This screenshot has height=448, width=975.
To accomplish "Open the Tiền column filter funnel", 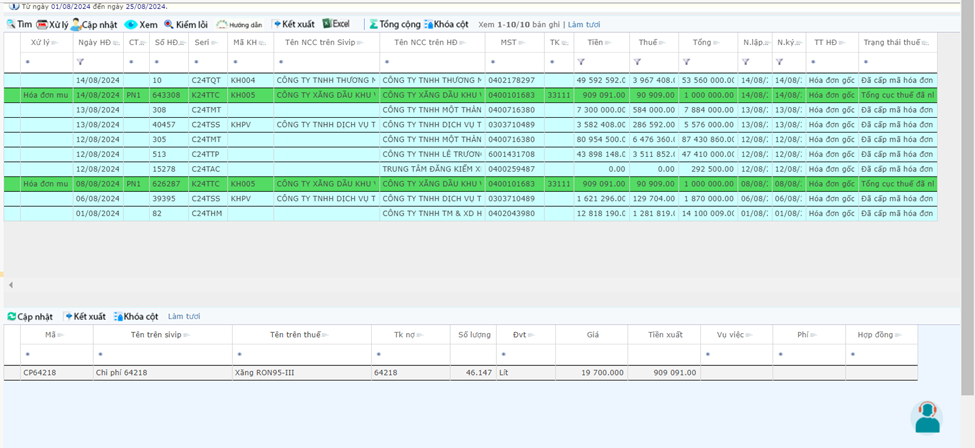I will click(x=581, y=62).
